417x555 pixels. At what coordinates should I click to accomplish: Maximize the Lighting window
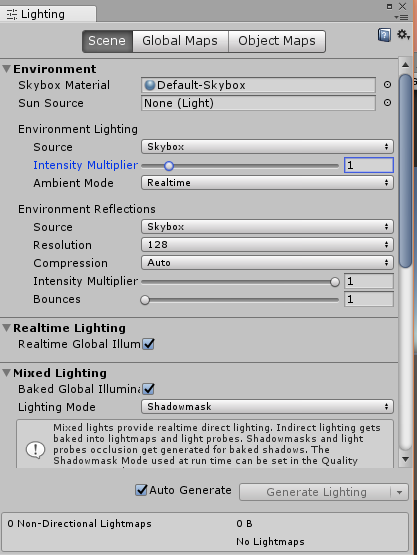click(x=390, y=6)
